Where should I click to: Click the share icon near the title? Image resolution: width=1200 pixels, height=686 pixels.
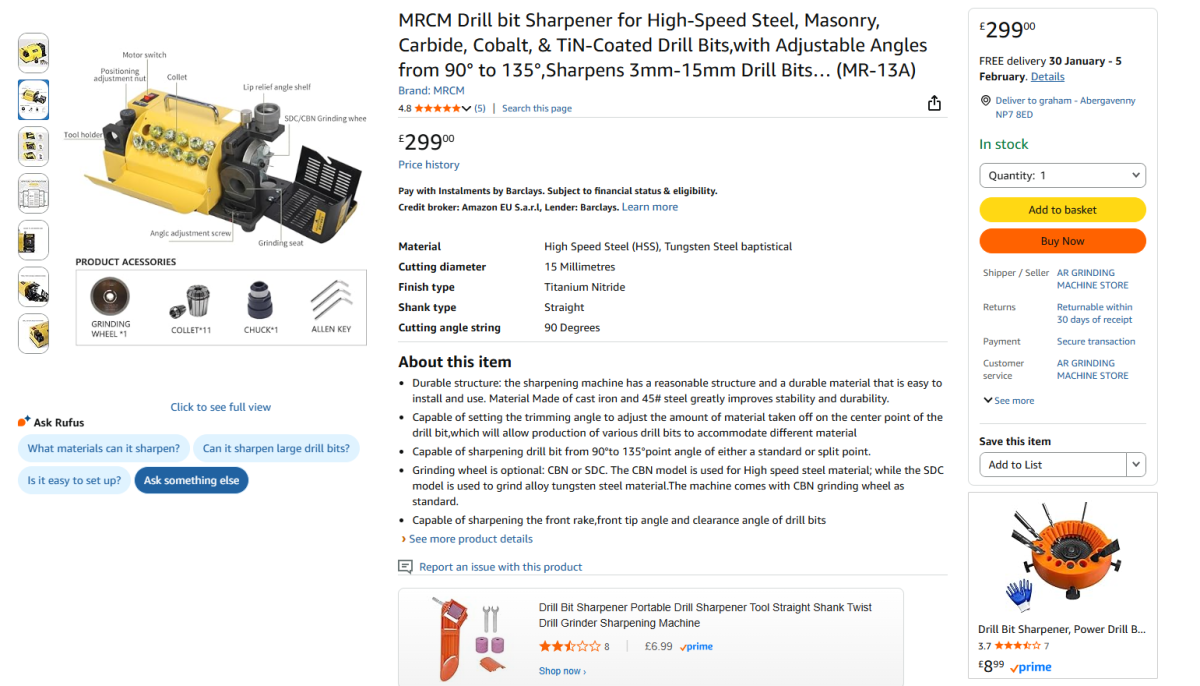pos(934,104)
